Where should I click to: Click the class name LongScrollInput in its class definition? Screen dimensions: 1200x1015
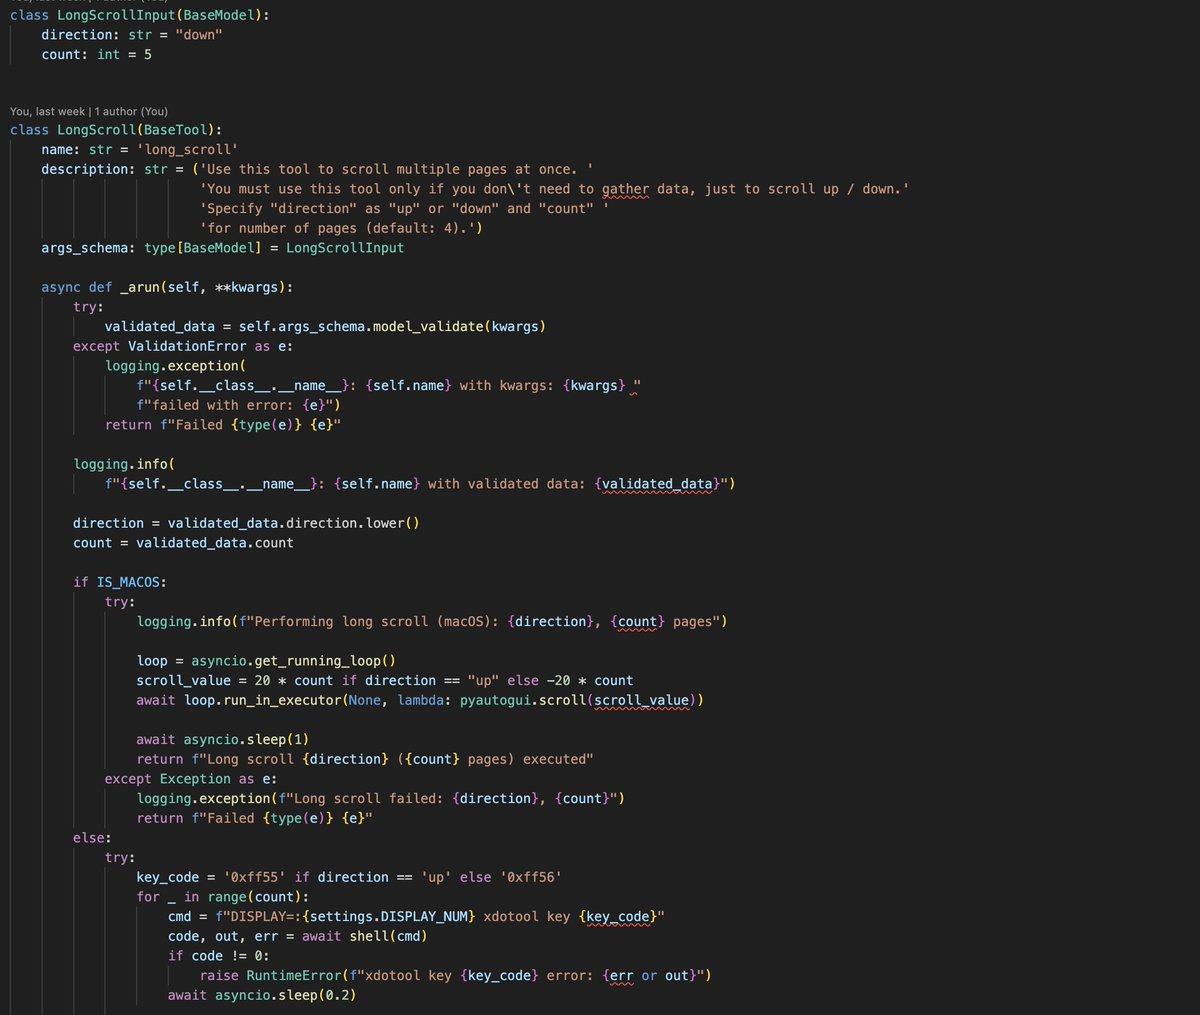[116, 15]
